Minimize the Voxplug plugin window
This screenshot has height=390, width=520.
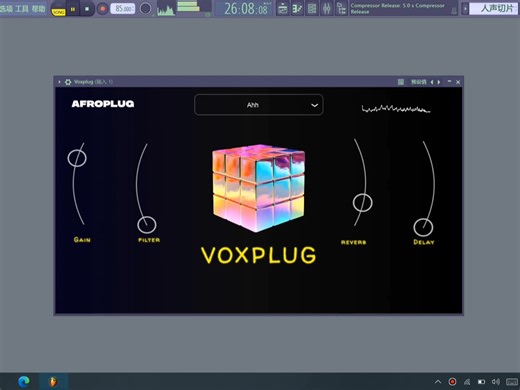point(449,81)
